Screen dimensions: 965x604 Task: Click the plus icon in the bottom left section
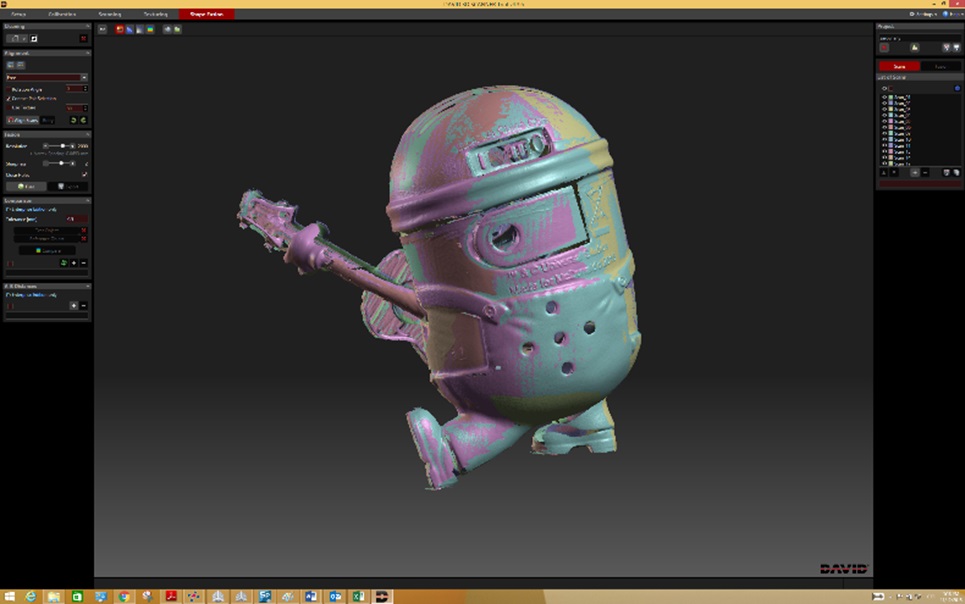tap(74, 305)
